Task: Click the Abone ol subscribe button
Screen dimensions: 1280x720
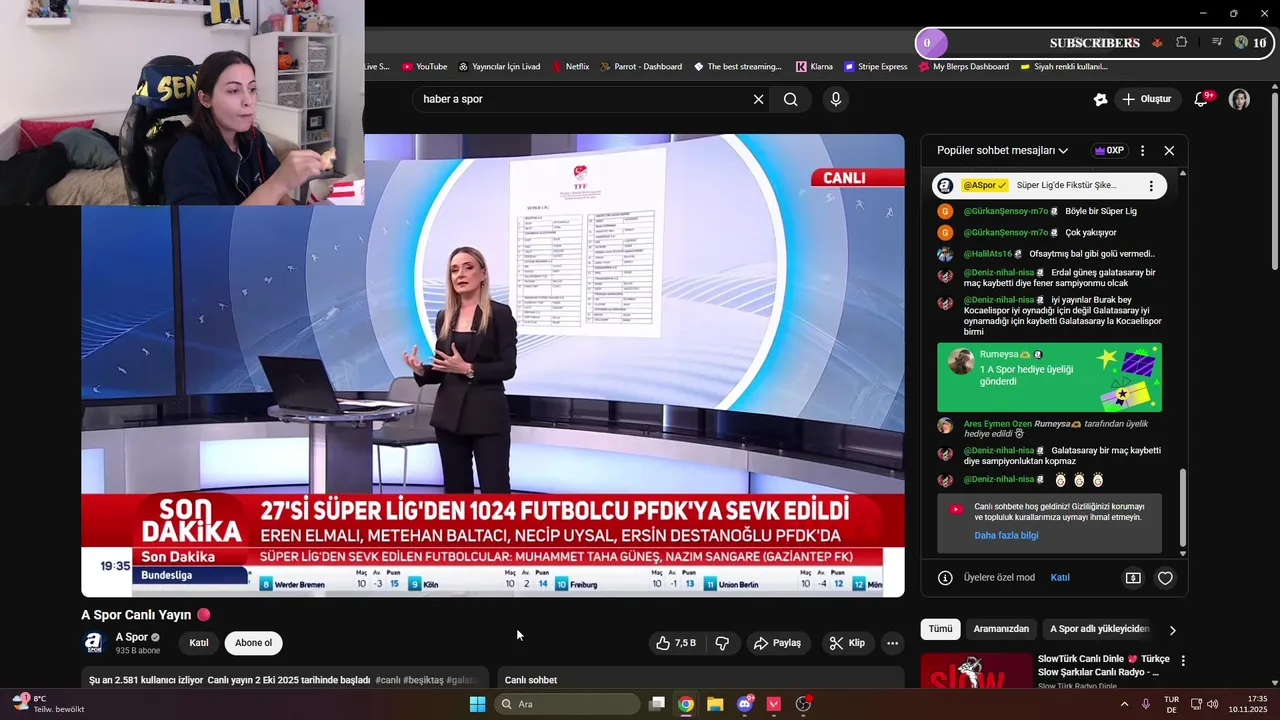Action: click(253, 643)
